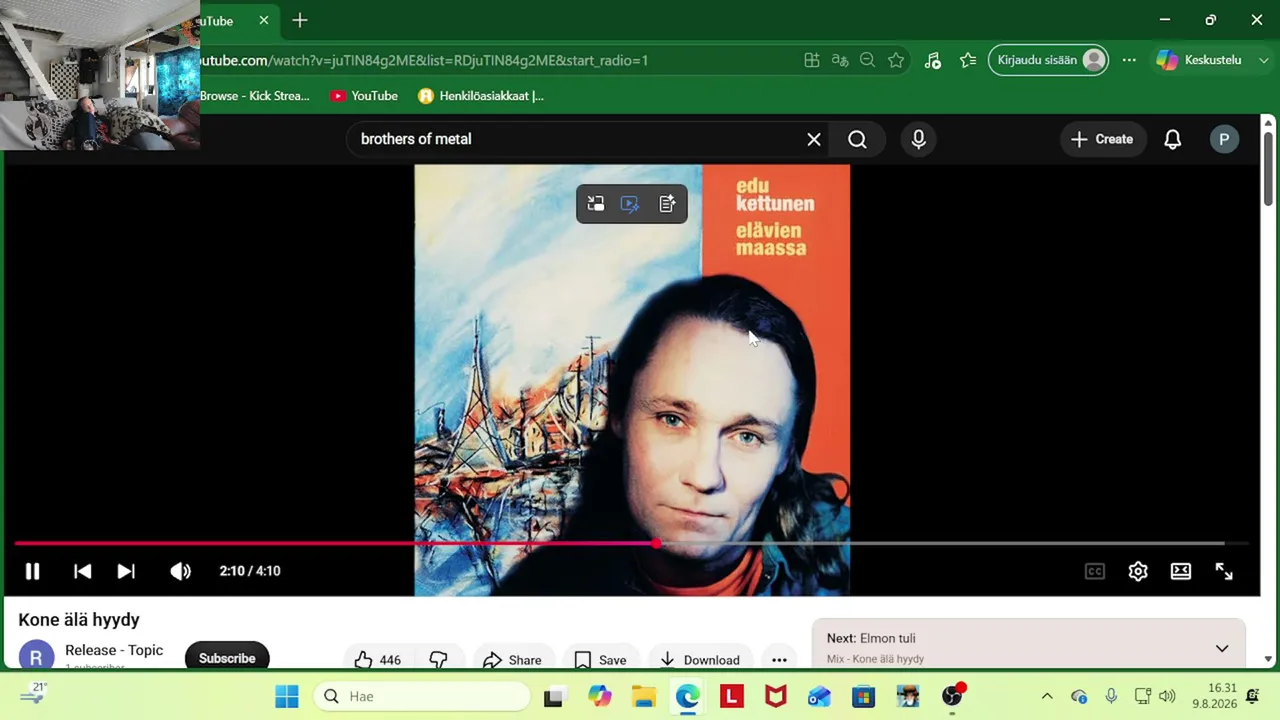Viewport: 1280px width, 720px height.
Task: Switch the player to theater mode
Action: point(1181,571)
